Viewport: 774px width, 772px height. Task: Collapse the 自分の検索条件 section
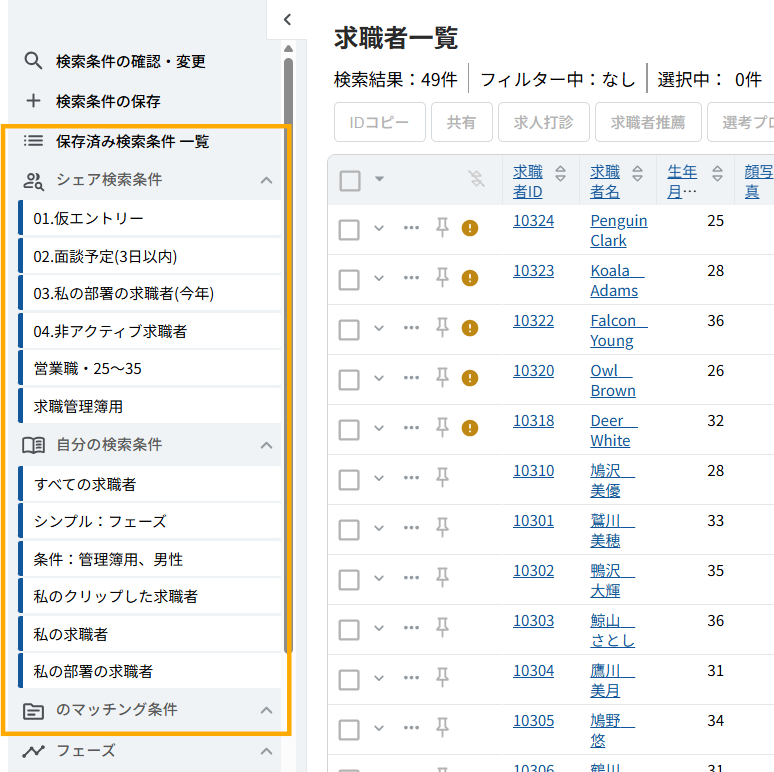tap(266, 445)
